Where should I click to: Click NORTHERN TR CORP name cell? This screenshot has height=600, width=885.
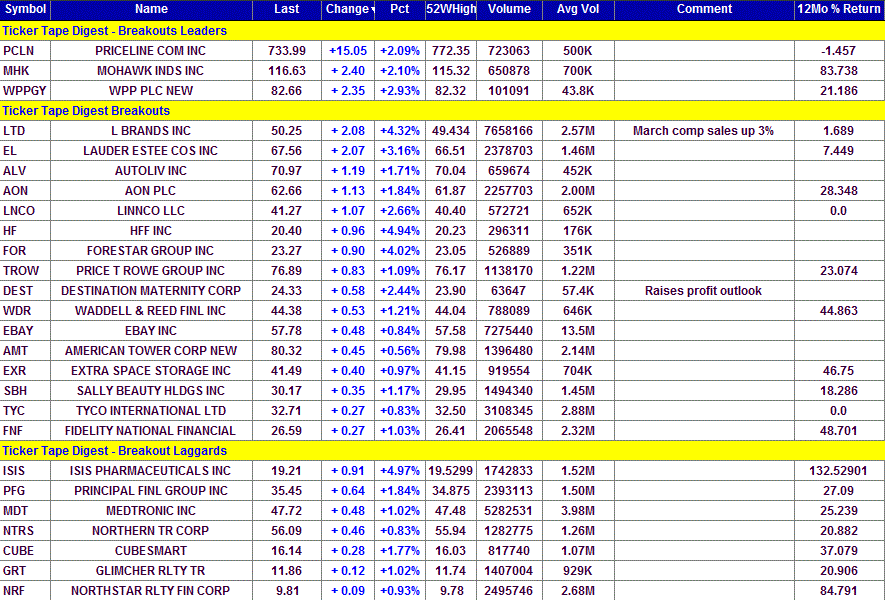click(x=151, y=531)
